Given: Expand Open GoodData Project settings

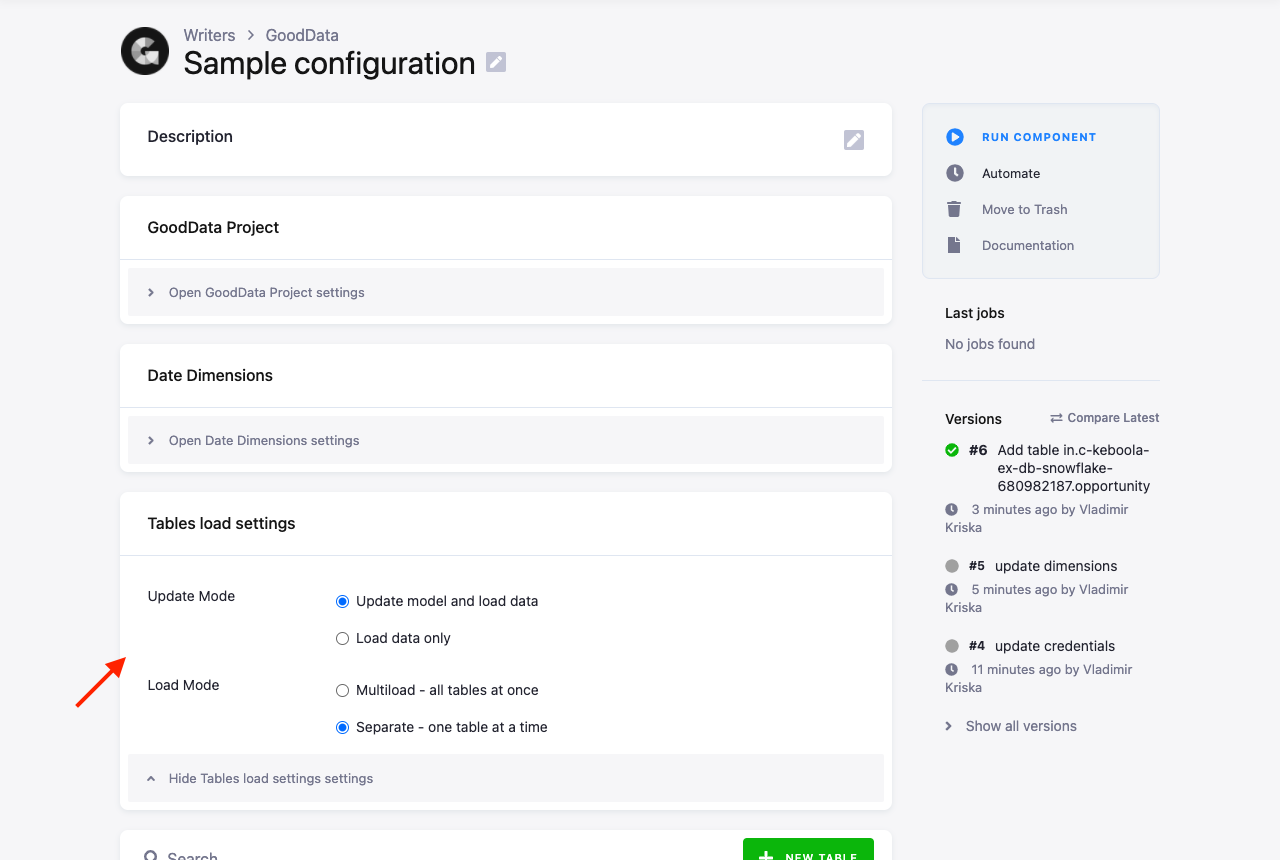Looking at the screenshot, I should 506,292.
